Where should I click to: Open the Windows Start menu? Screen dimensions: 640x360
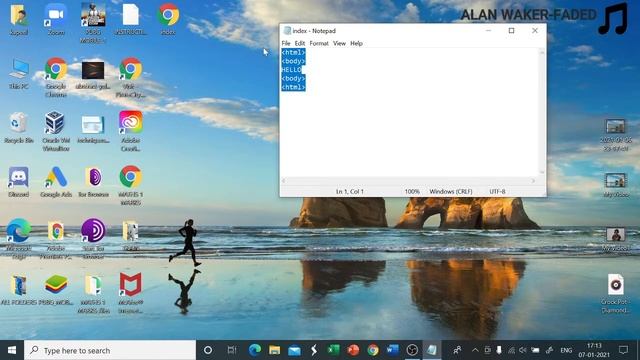point(12,350)
